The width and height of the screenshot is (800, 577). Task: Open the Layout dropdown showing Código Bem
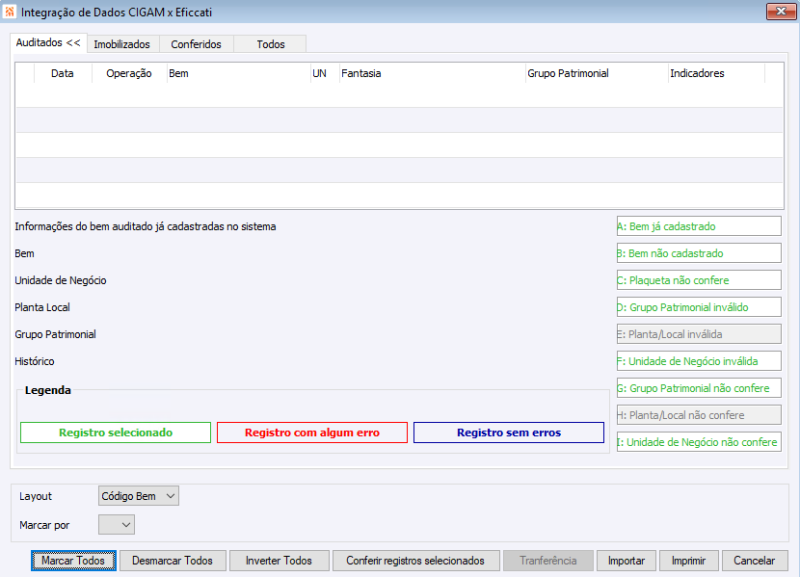point(138,495)
